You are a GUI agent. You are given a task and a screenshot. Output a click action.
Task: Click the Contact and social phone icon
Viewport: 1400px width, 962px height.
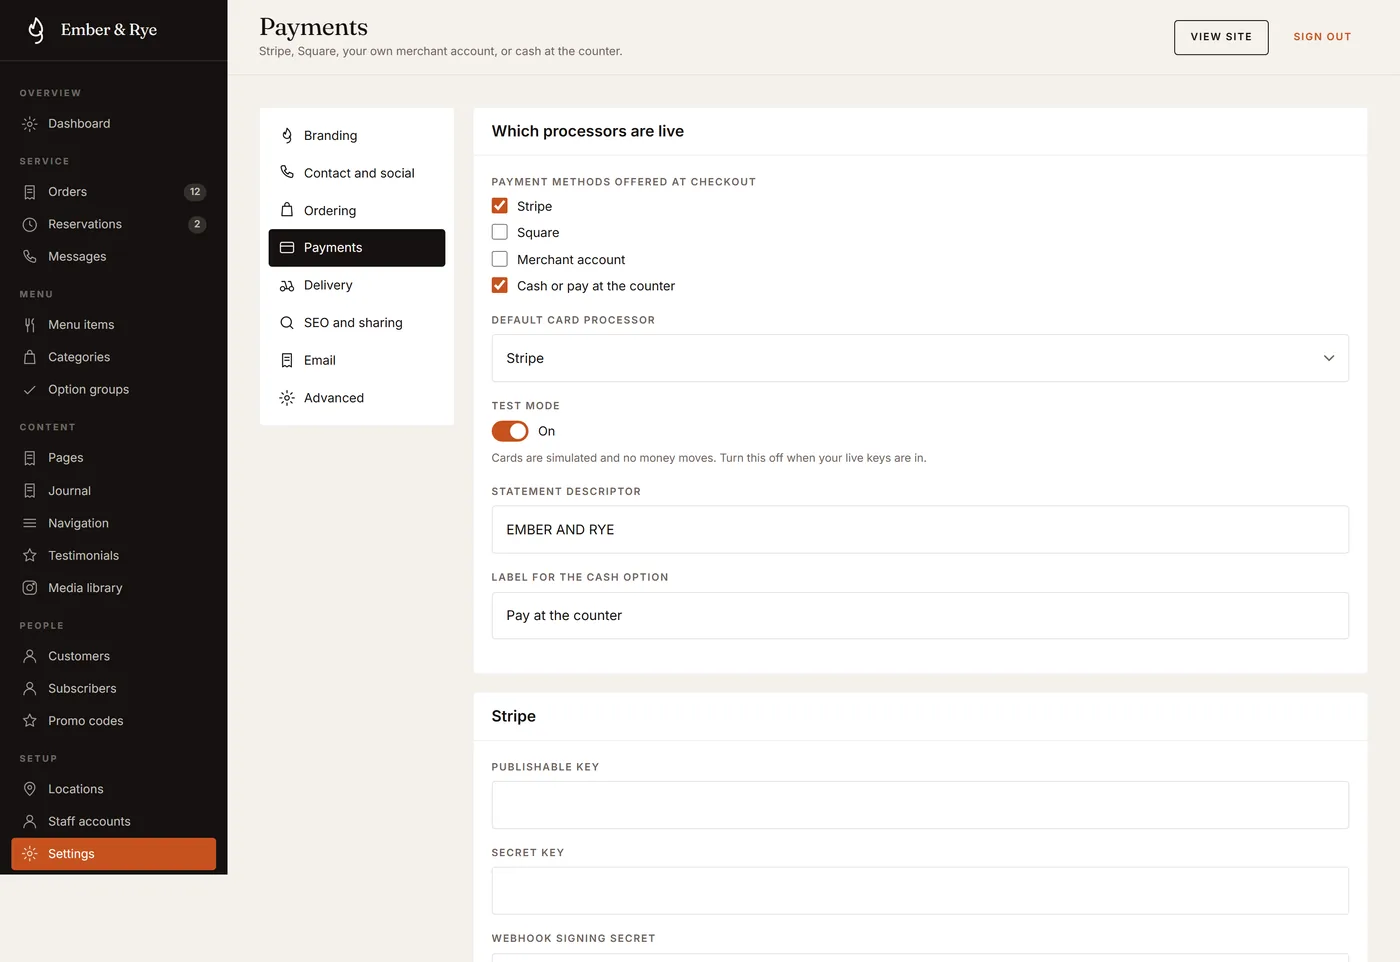[x=287, y=173]
